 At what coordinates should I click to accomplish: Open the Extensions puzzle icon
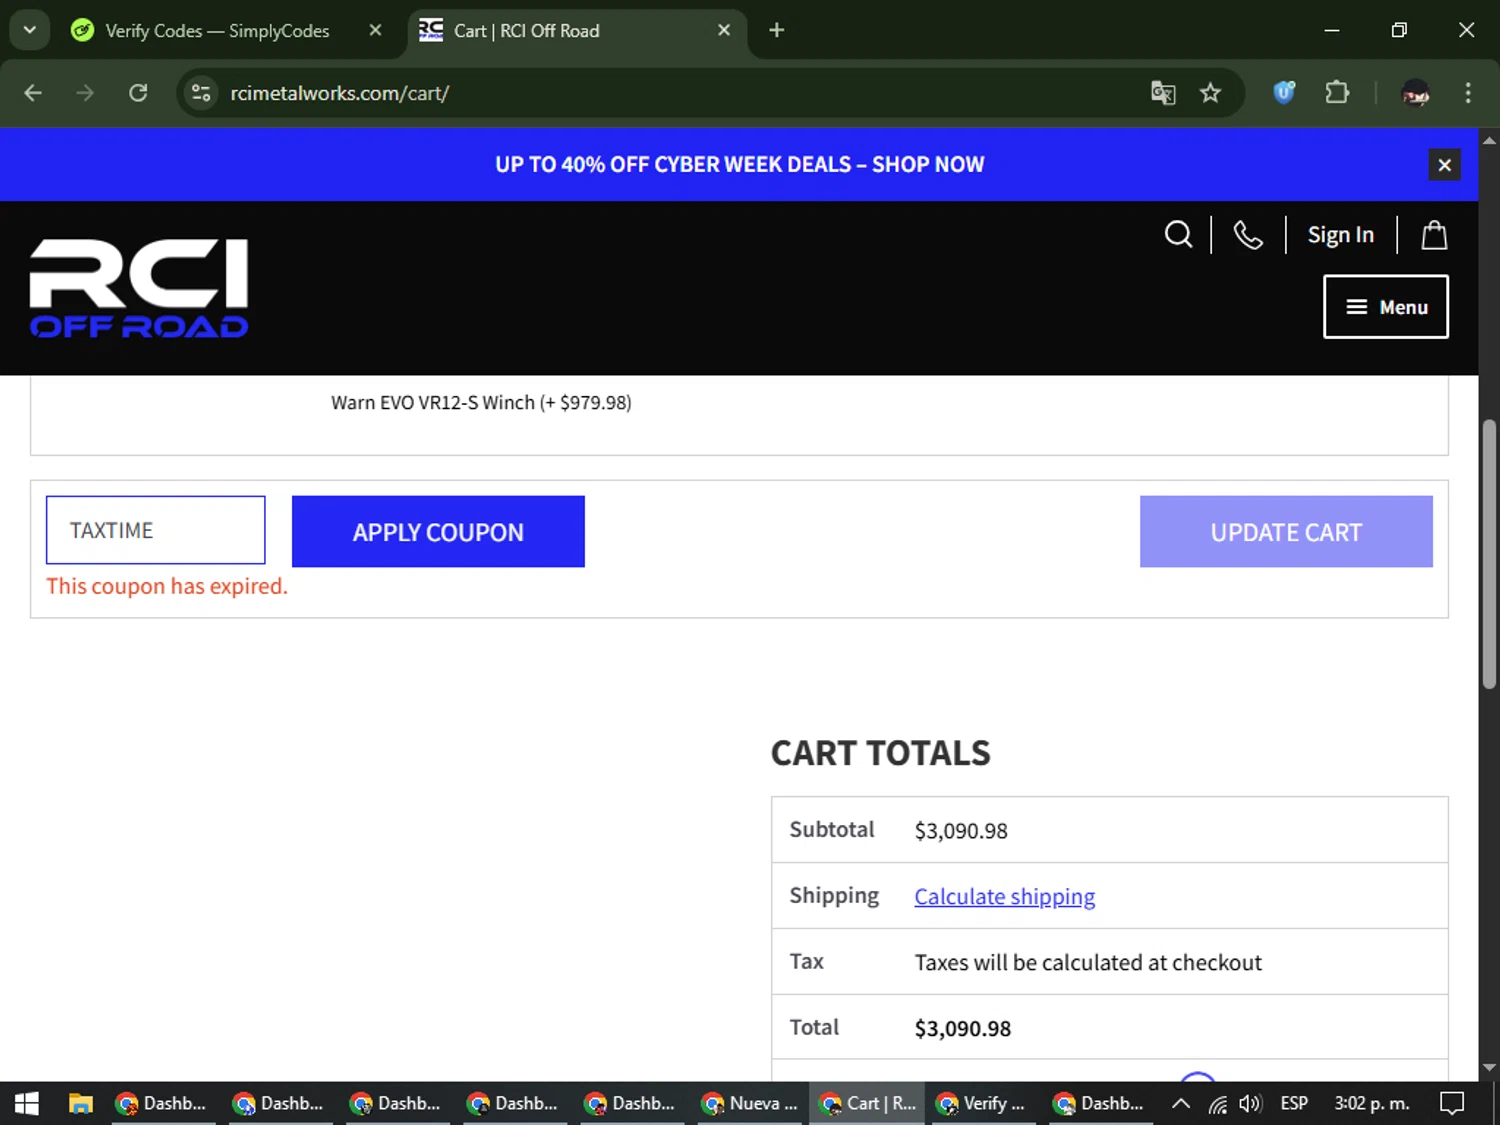click(x=1337, y=93)
